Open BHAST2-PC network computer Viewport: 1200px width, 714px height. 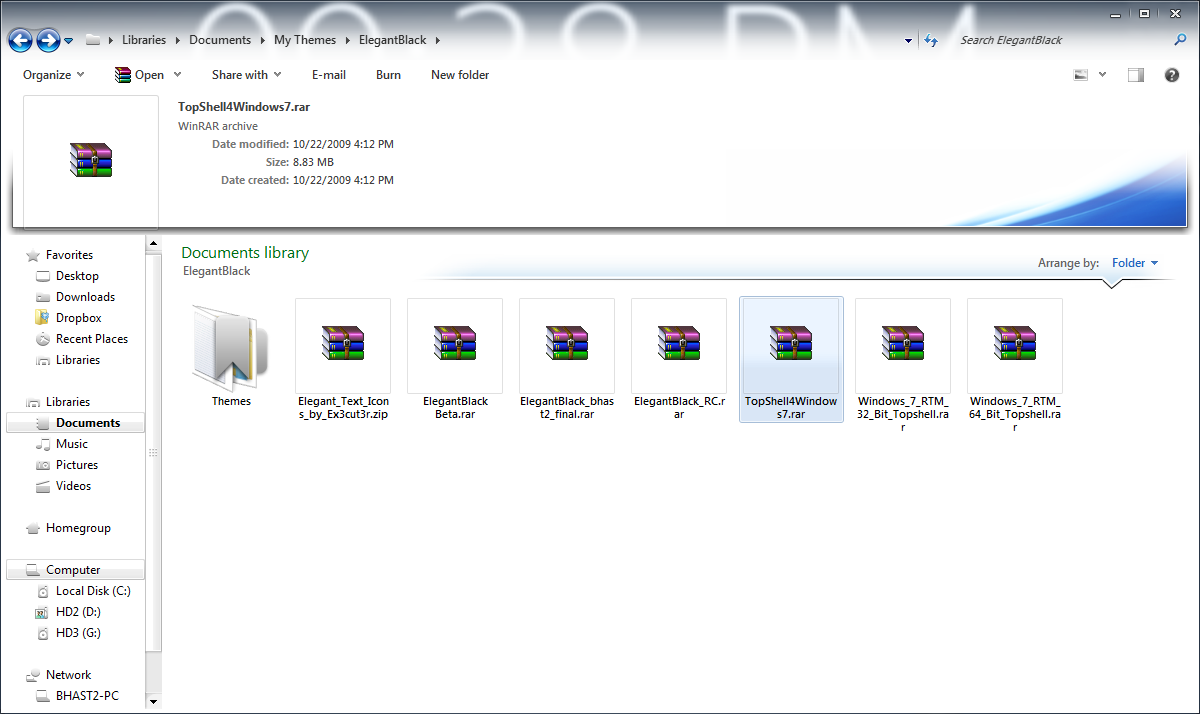[87, 696]
